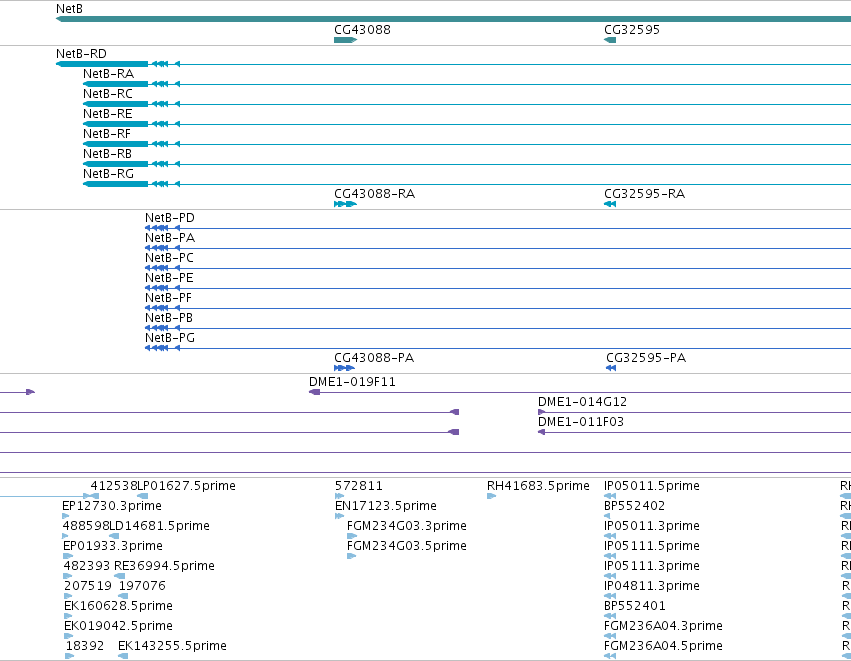Click the NetB-PE protein exon arrows
Viewport: 851px width, 661px height.
click(162, 288)
